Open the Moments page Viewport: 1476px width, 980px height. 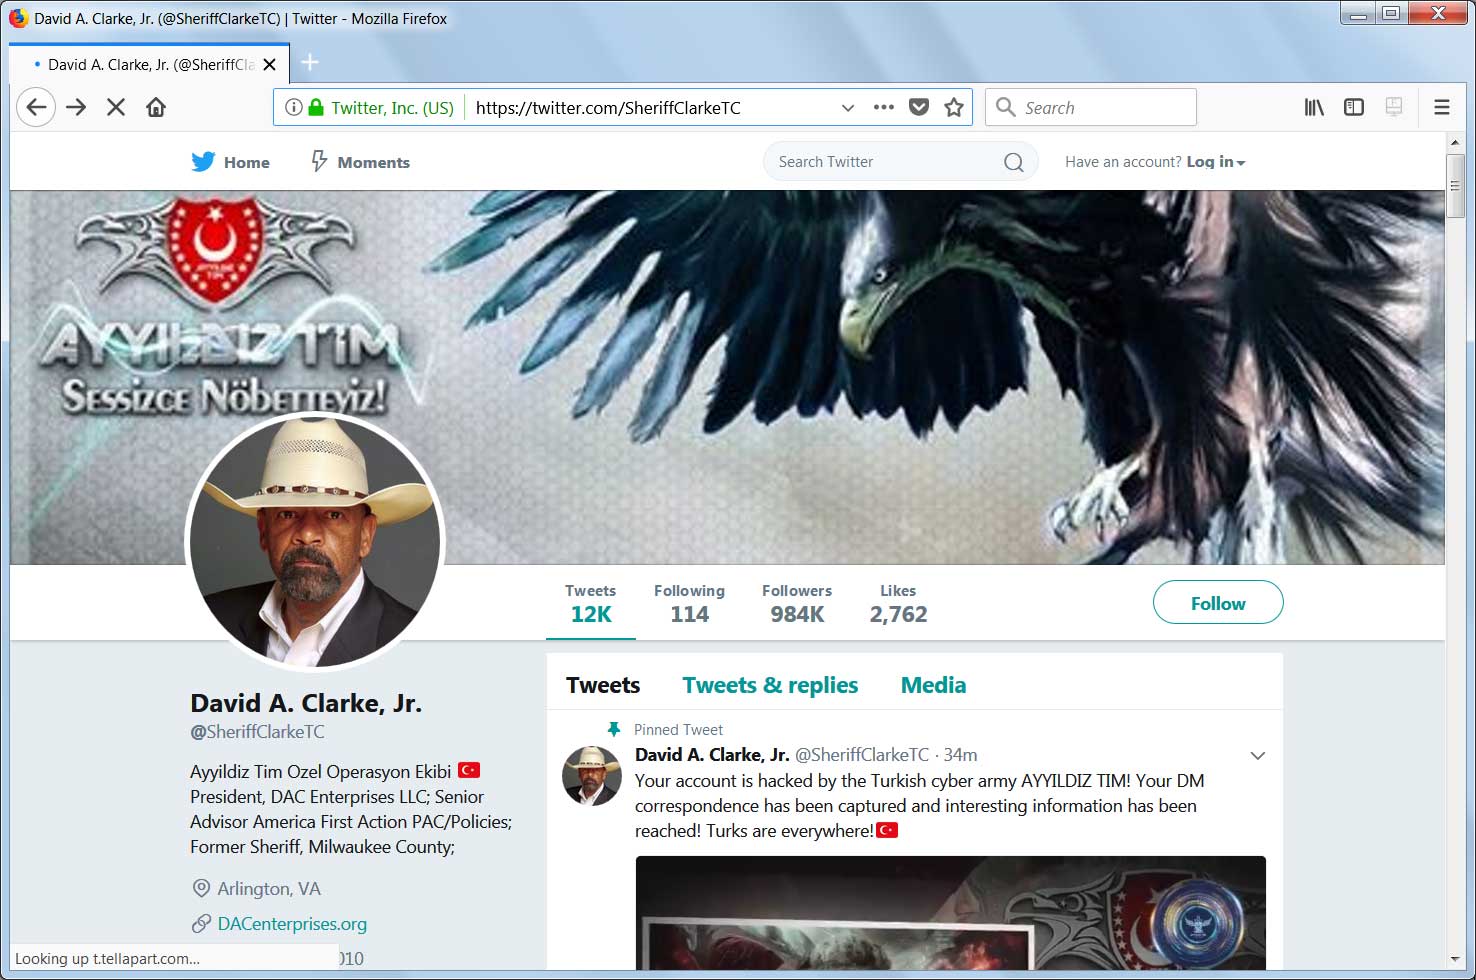(x=360, y=162)
